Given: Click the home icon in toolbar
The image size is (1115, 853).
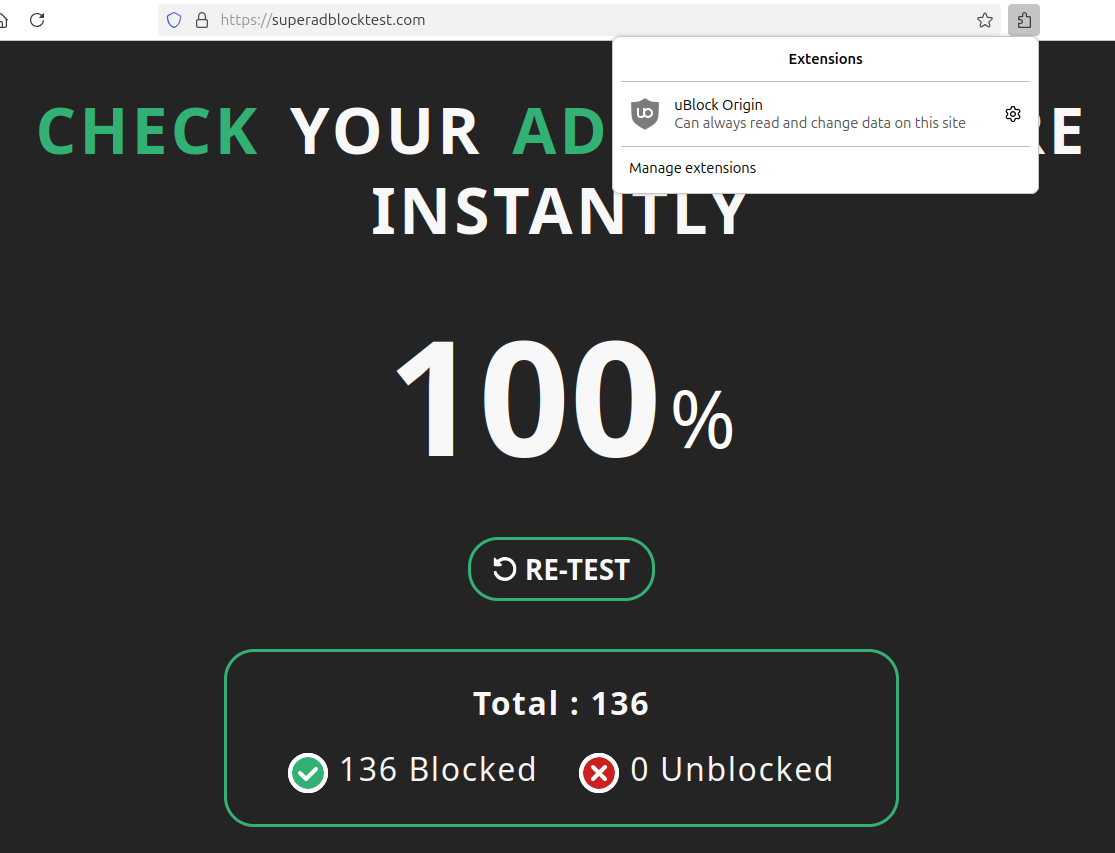Looking at the screenshot, I should click(3, 20).
